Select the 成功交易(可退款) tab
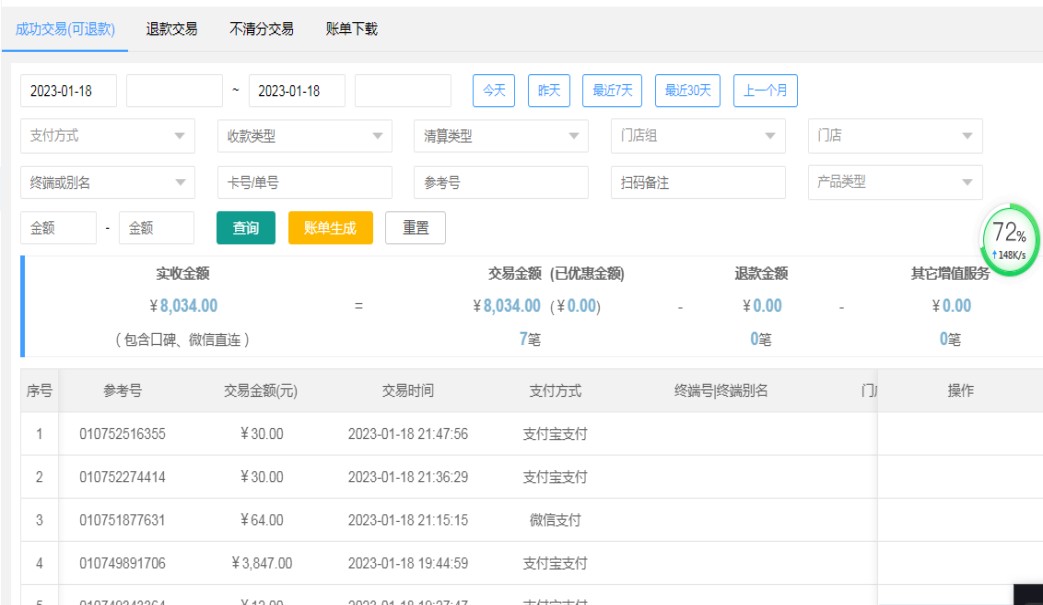 pos(65,29)
